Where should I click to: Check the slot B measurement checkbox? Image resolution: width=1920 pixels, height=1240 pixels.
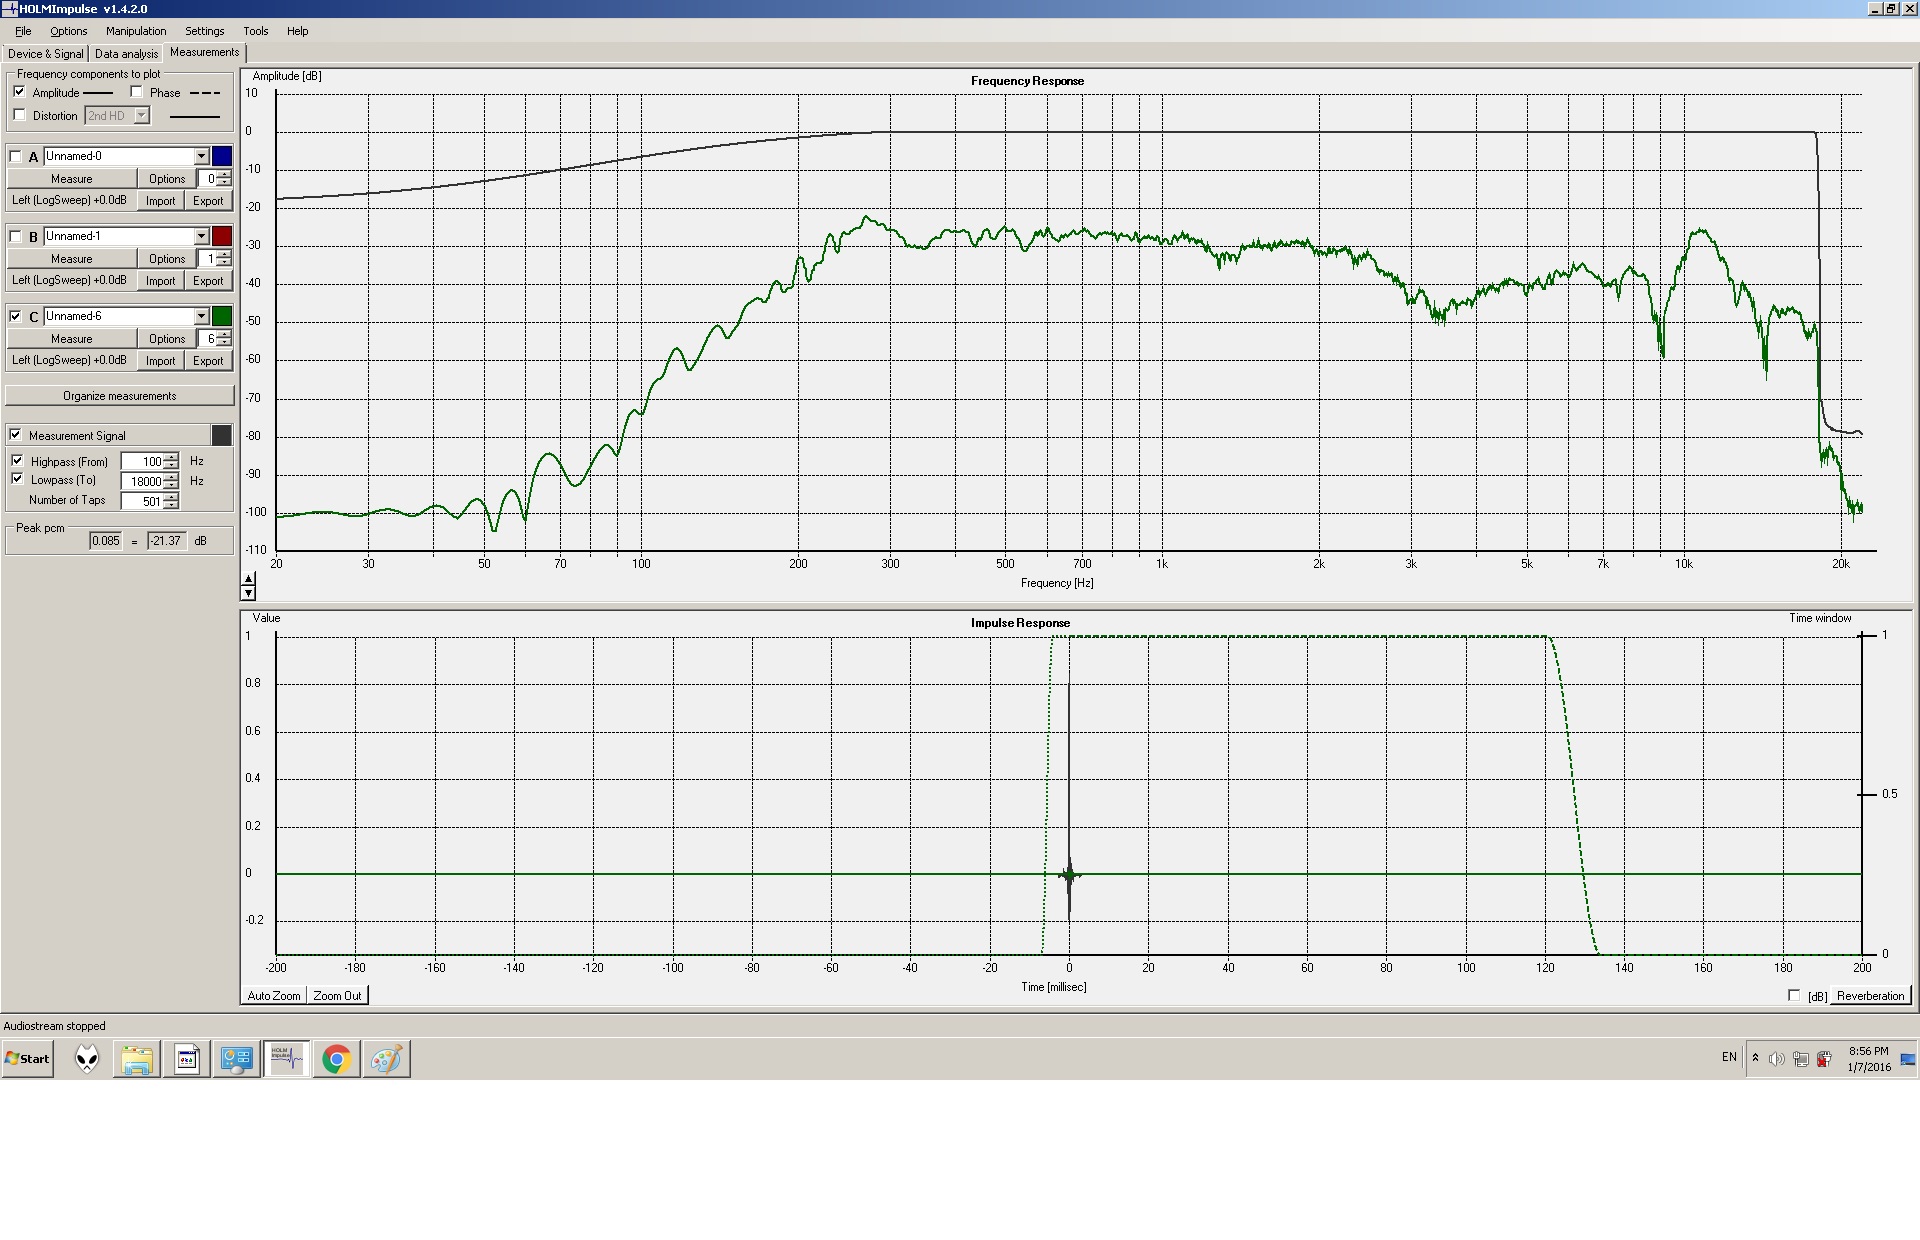click(x=15, y=237)
